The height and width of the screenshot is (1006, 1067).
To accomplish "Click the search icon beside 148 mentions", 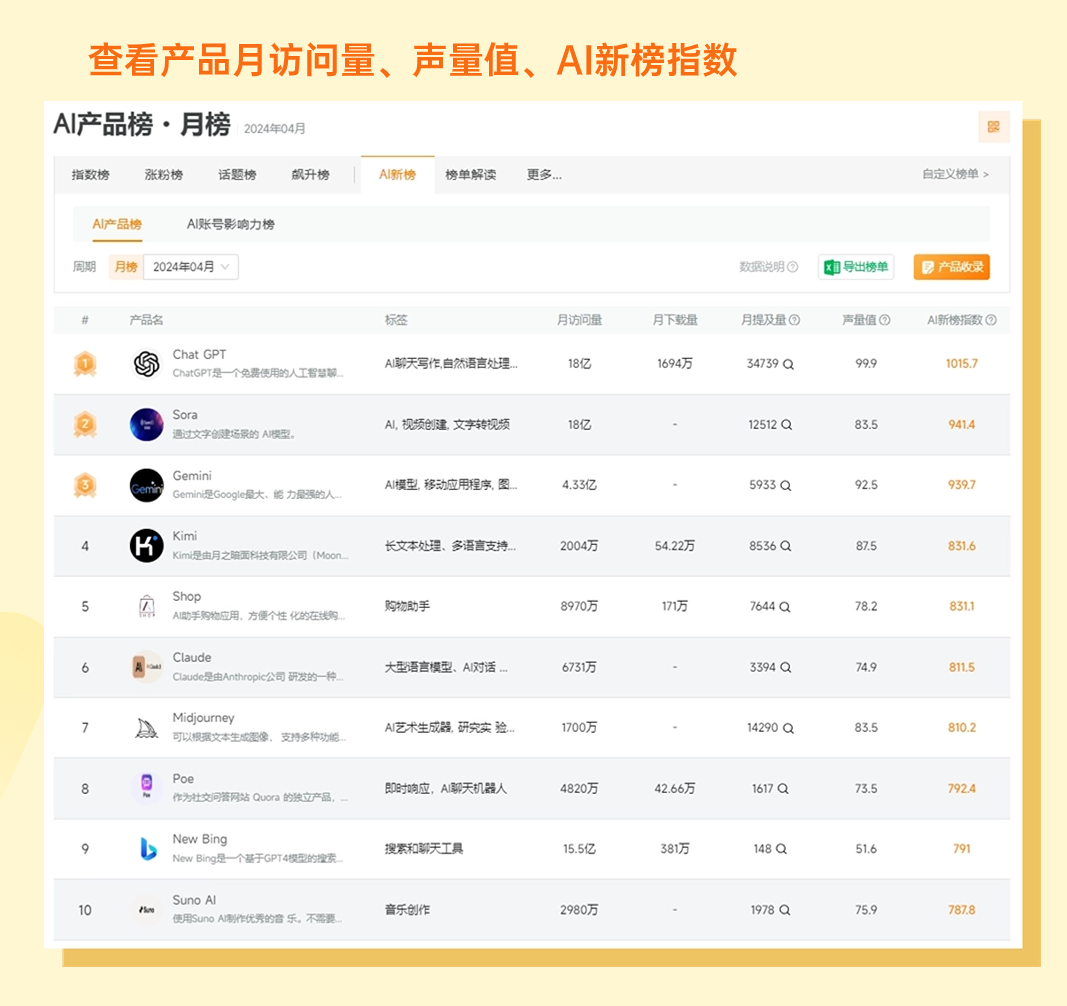I will [x=781, y=849].
